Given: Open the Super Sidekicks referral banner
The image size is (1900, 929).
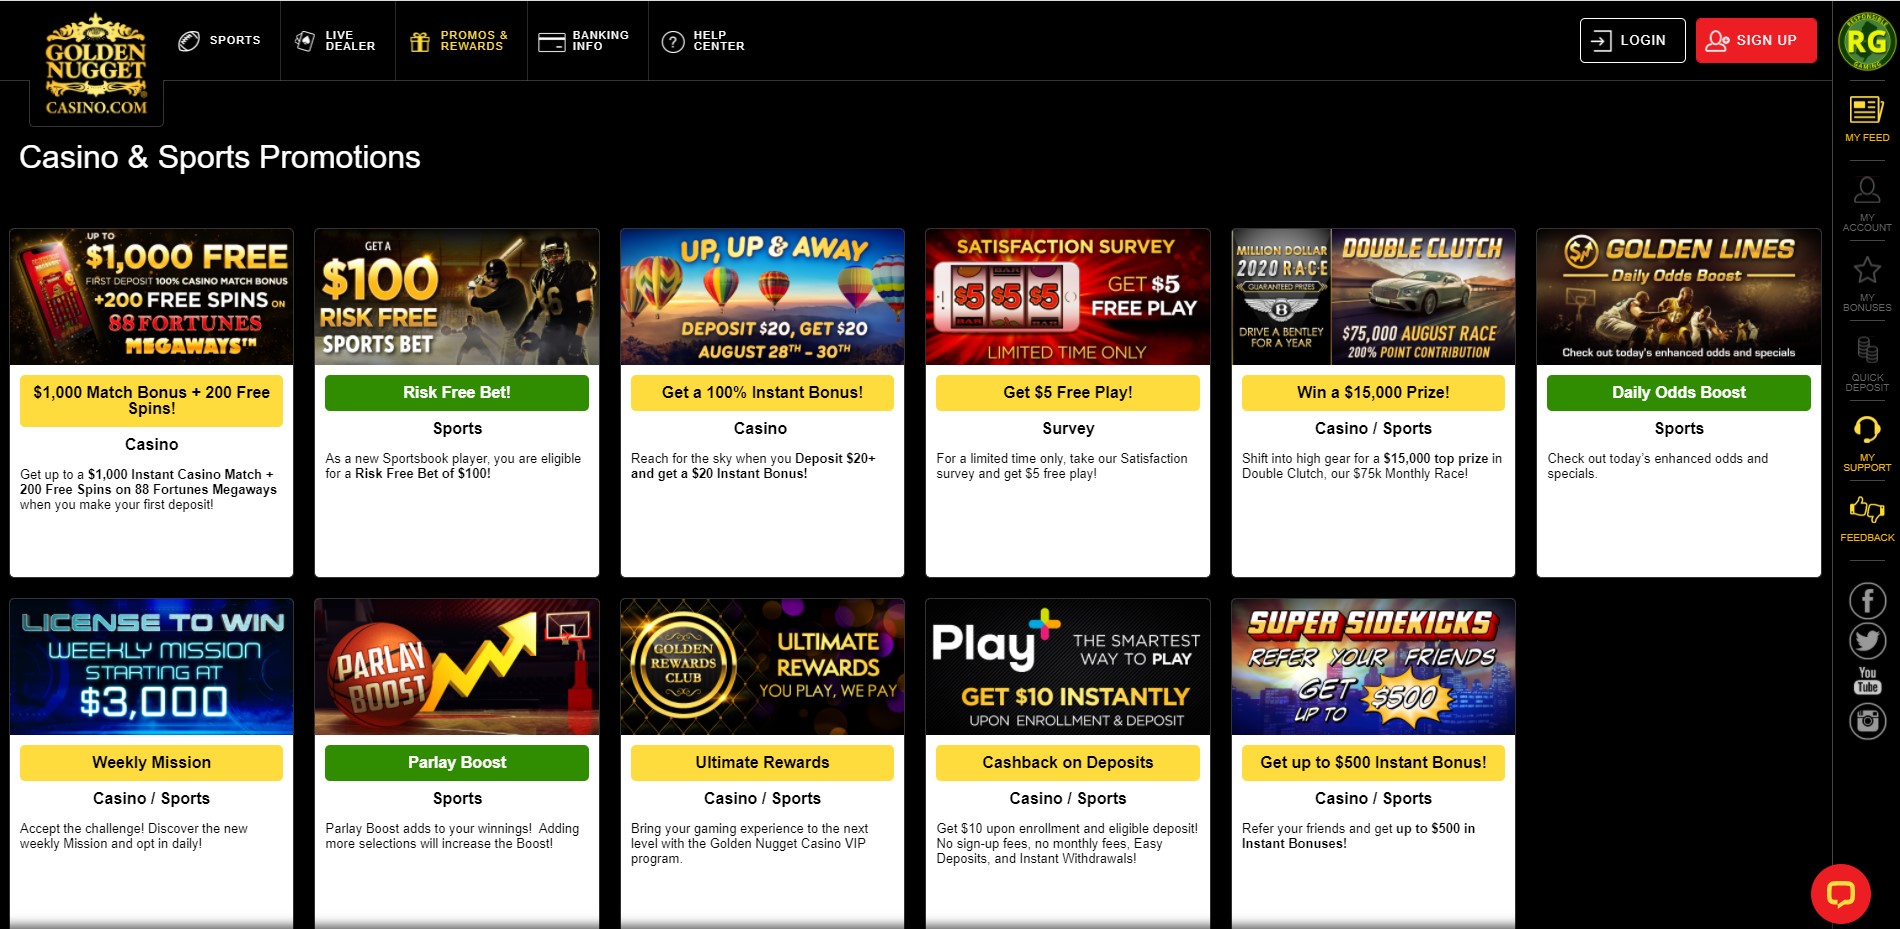Looking at the screenshot, I should (x=1373, y=667).
